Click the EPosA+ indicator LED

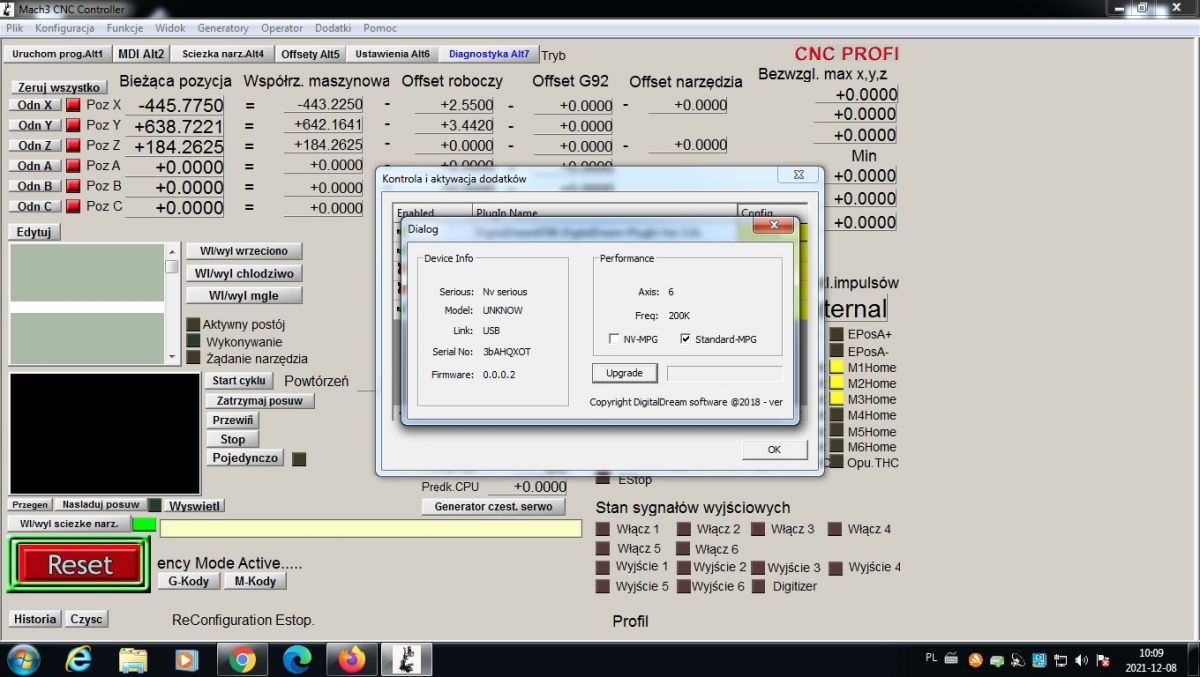coord(837,334)
